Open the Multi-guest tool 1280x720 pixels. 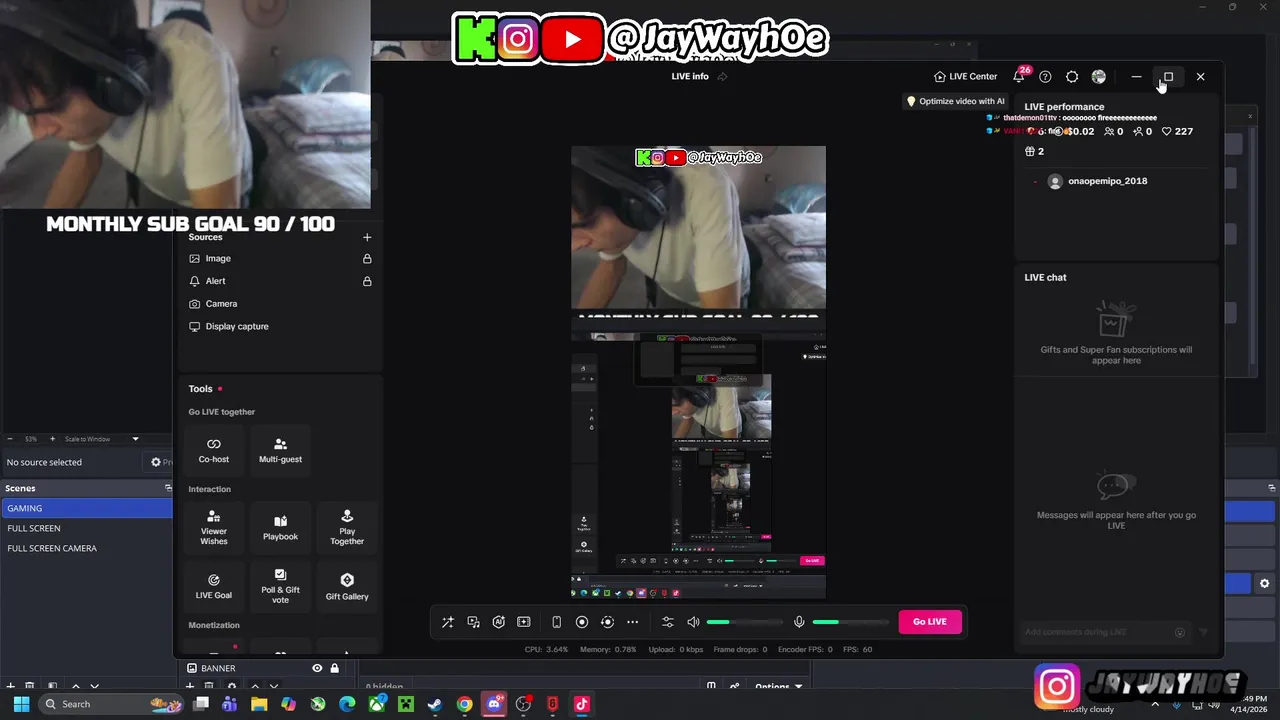tap(280, 450)
